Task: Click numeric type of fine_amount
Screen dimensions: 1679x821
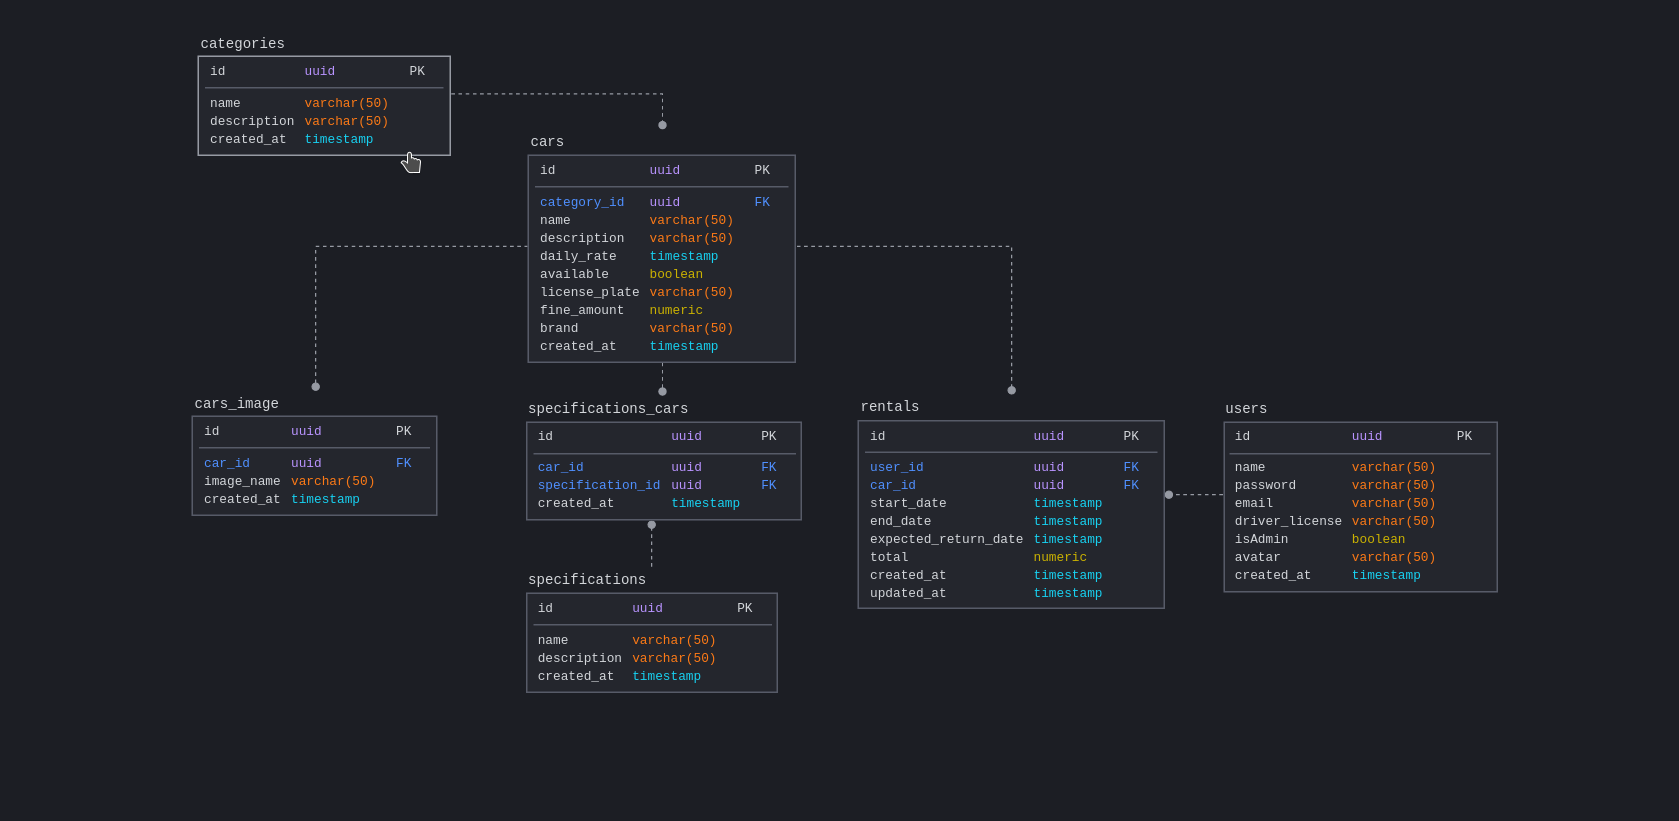Action: click(676, 310)
